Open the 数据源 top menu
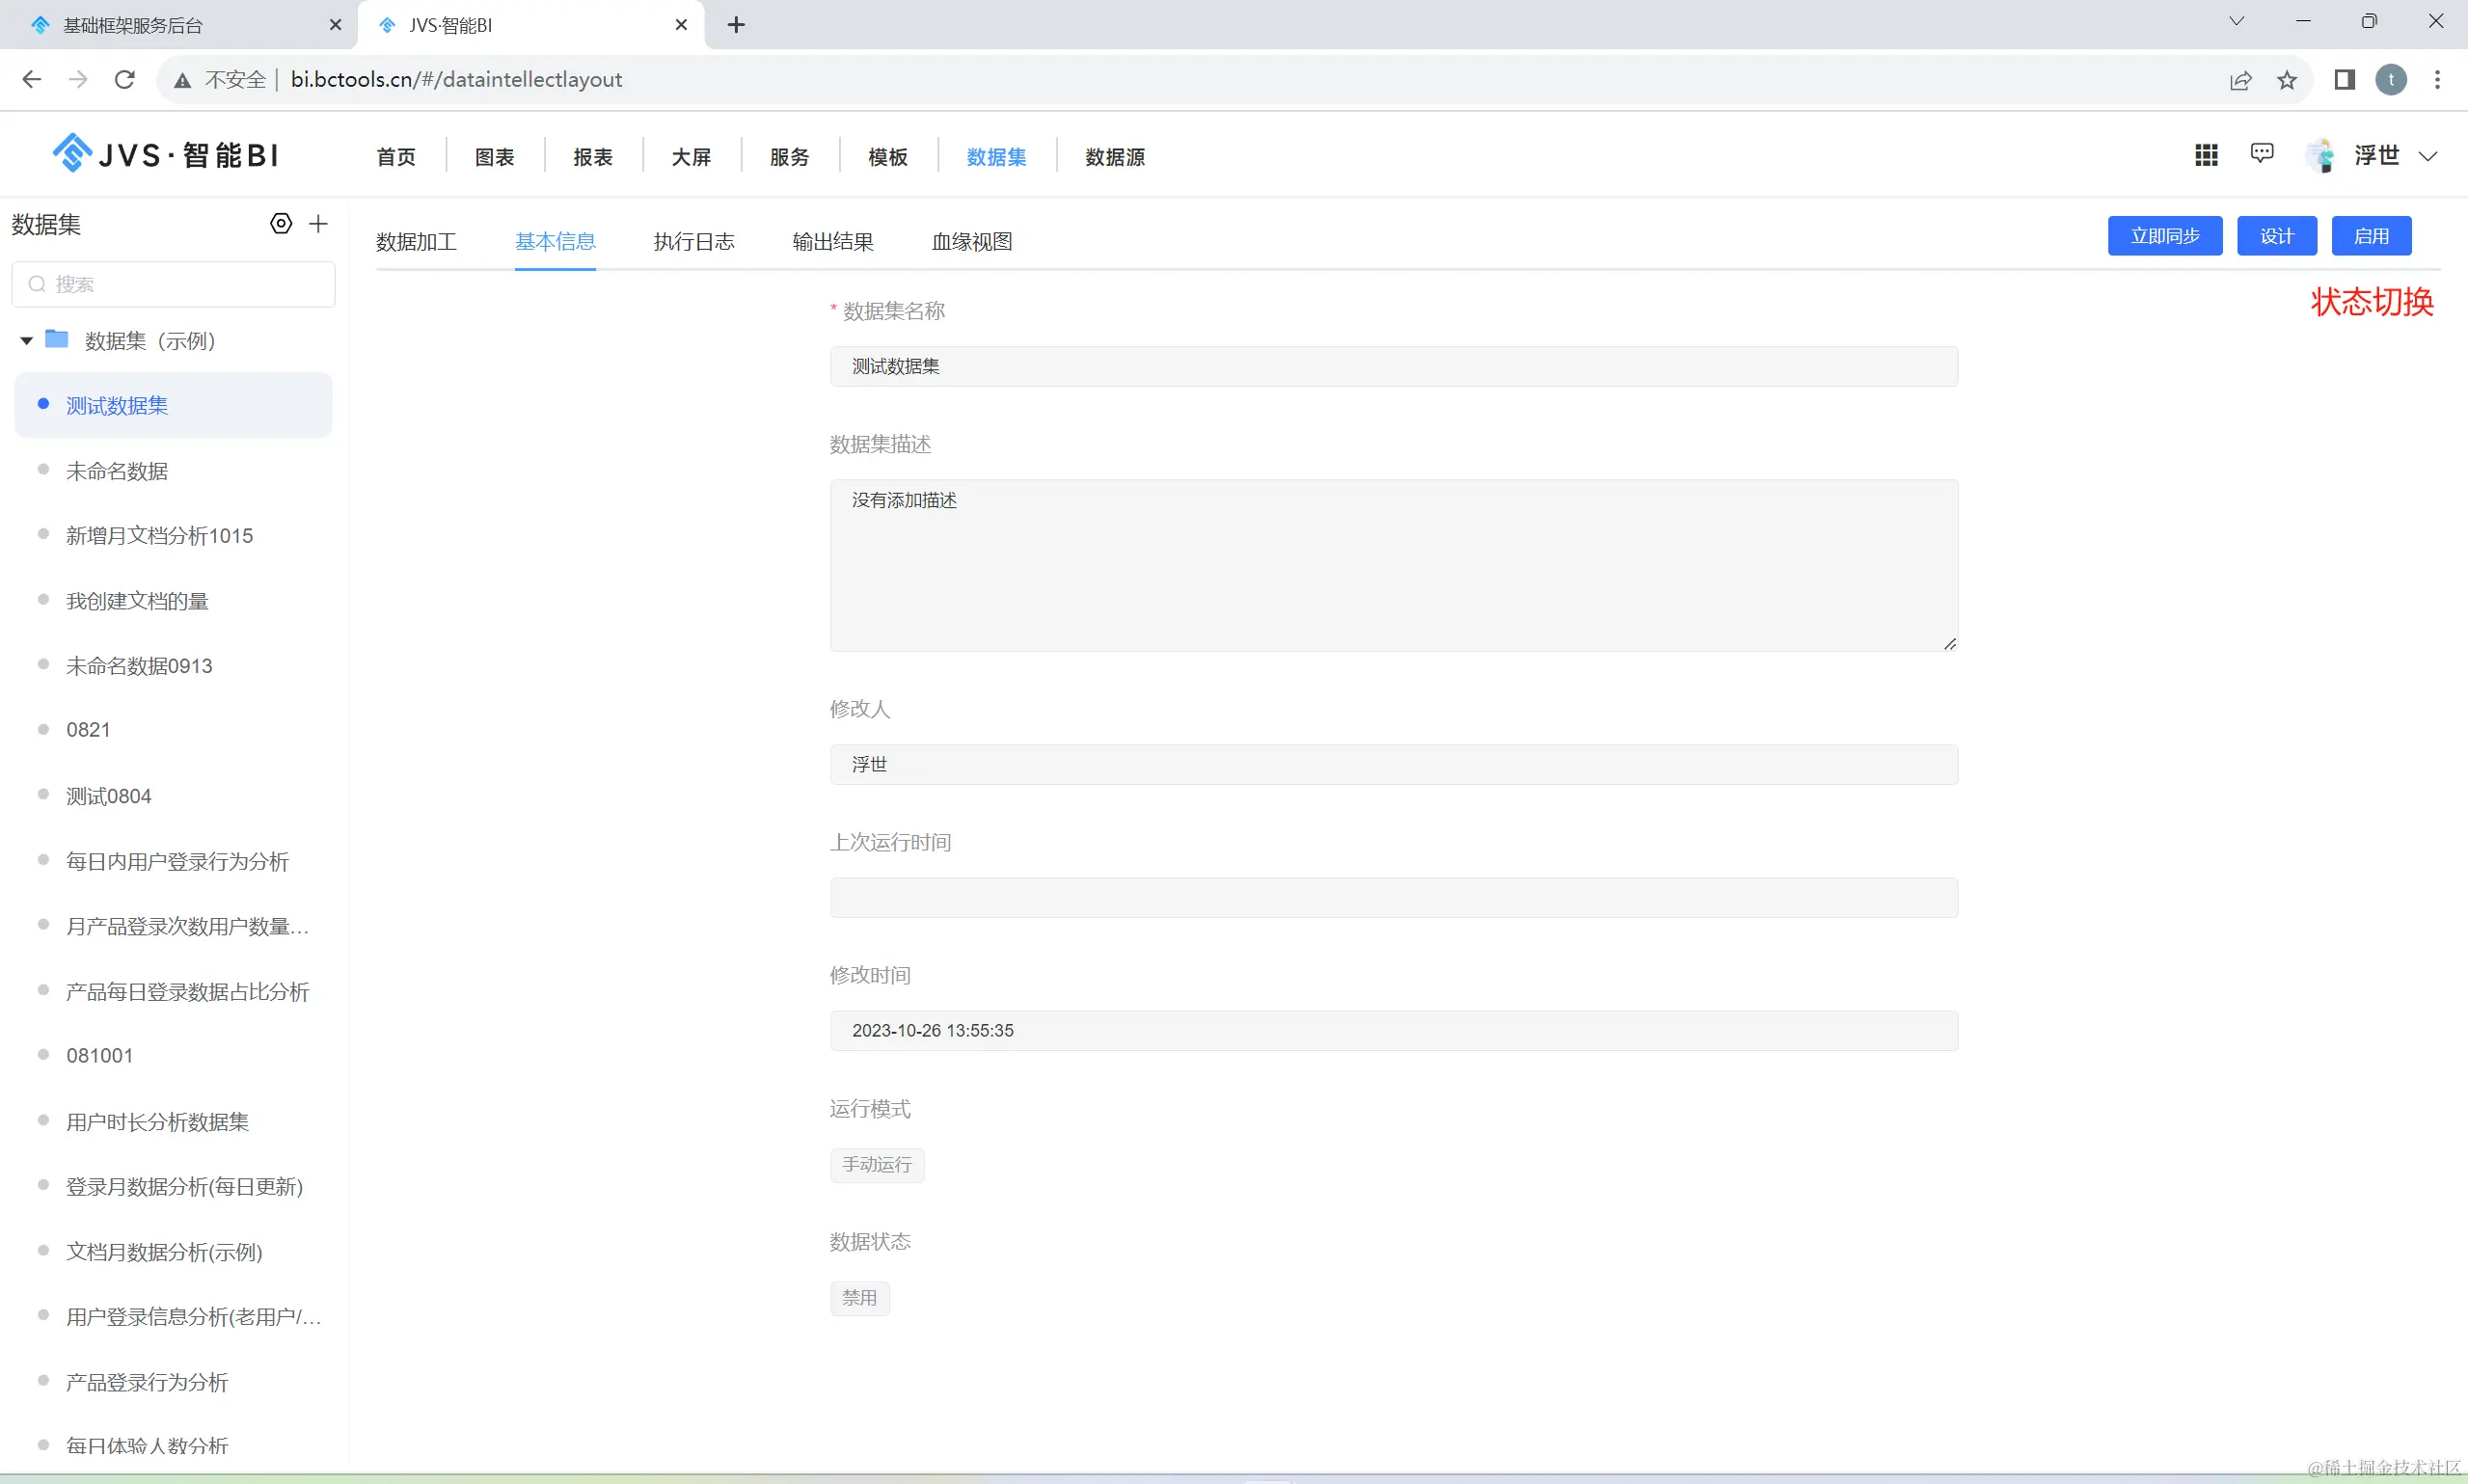2468x1484 pixels. (x=1114, y=157)
